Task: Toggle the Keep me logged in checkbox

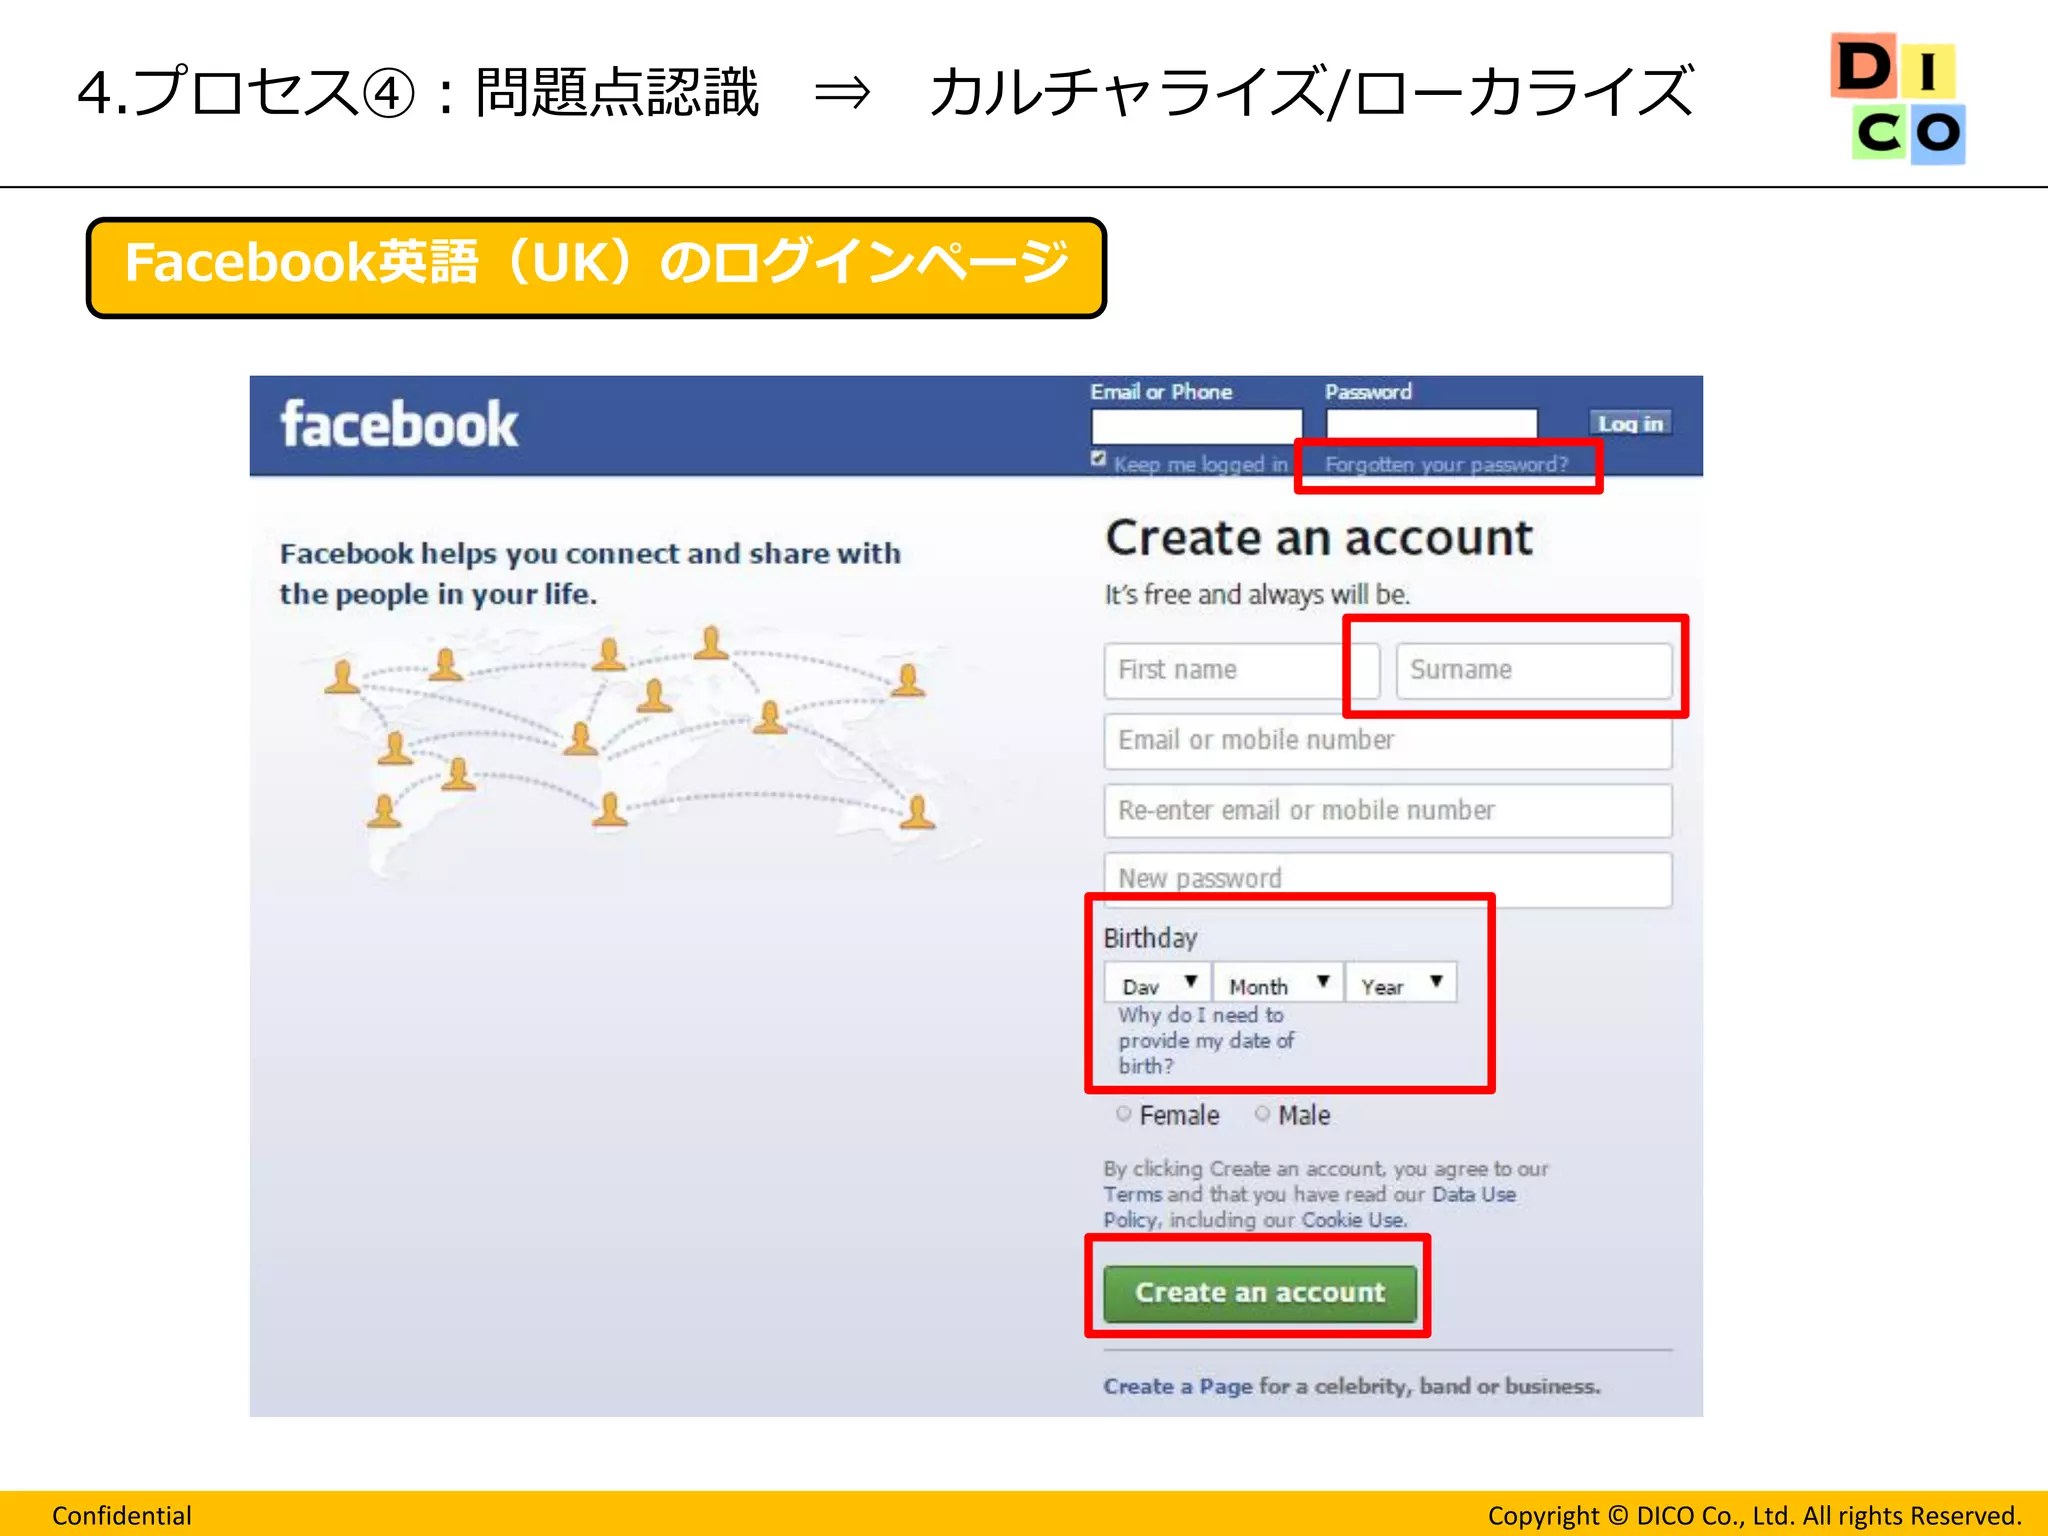Action: pos(1098,459)
